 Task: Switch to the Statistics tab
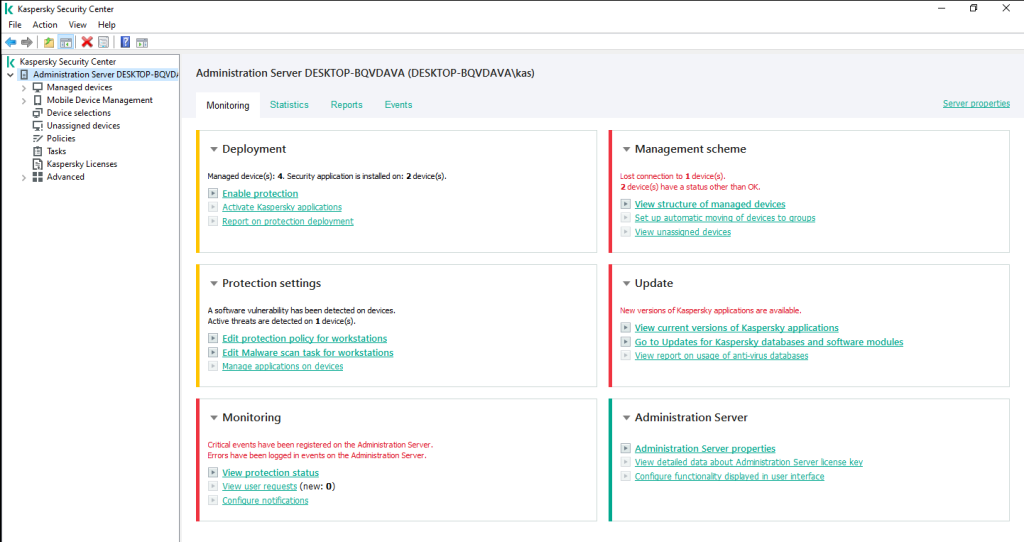click(289, 105)
